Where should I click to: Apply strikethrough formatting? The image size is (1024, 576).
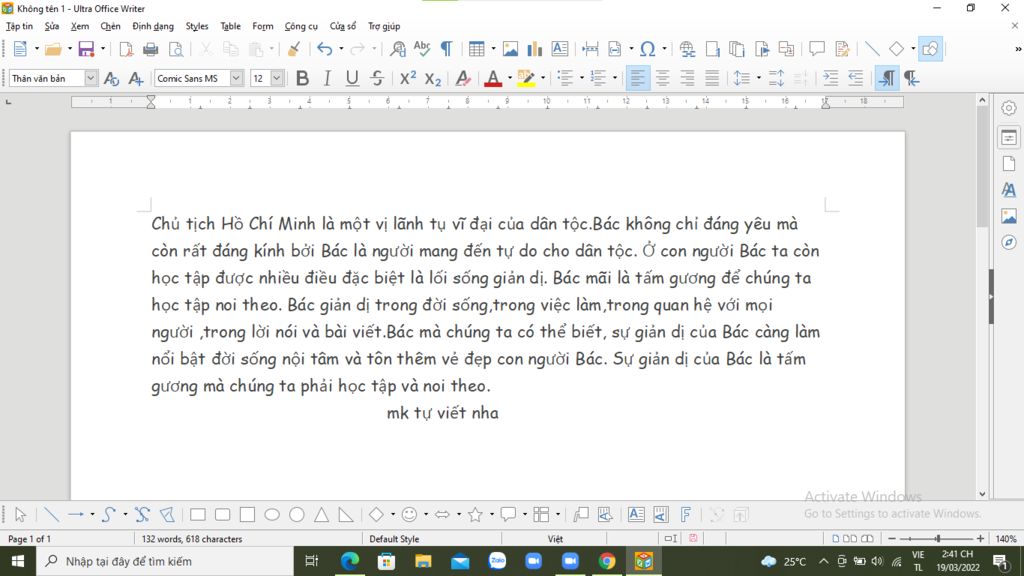point(377,78)
